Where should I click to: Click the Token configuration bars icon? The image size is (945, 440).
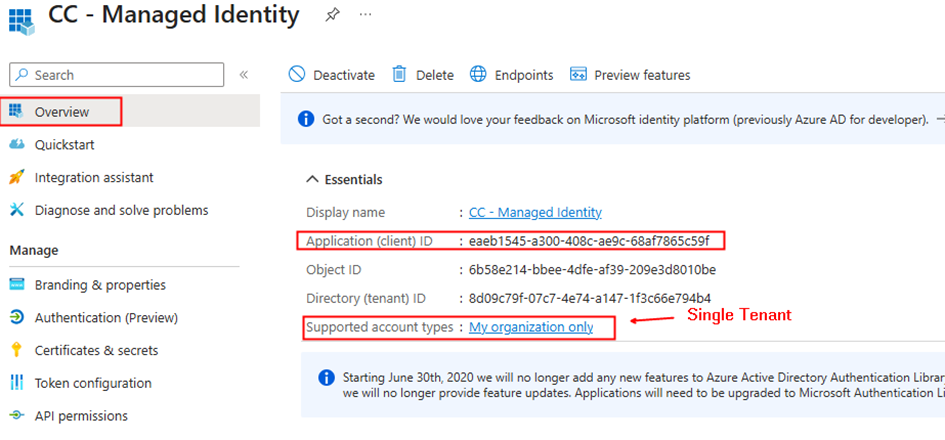point(17,383)
